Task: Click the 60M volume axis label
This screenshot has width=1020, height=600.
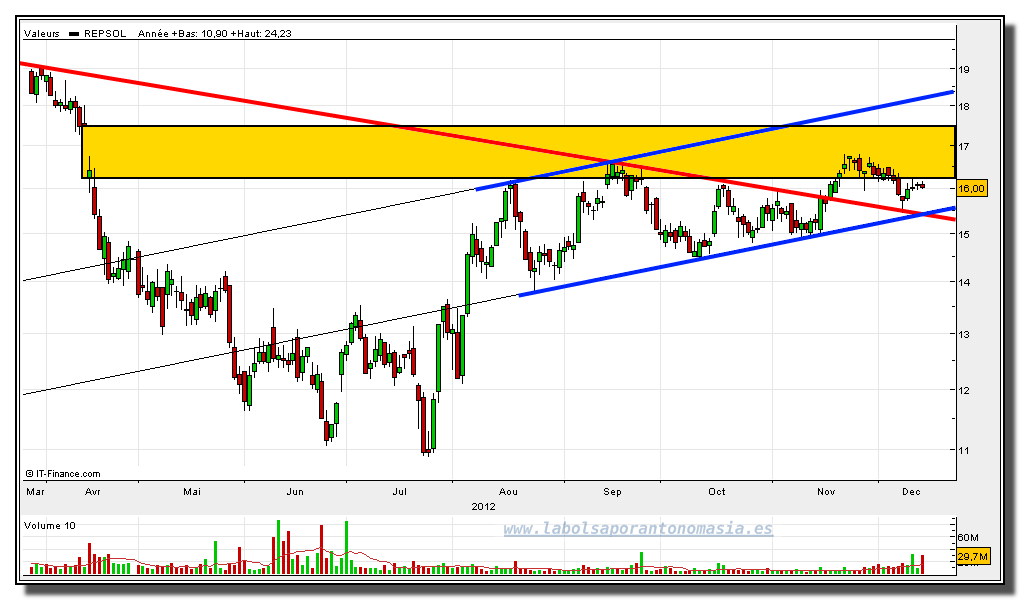Action: coord(968,538)
